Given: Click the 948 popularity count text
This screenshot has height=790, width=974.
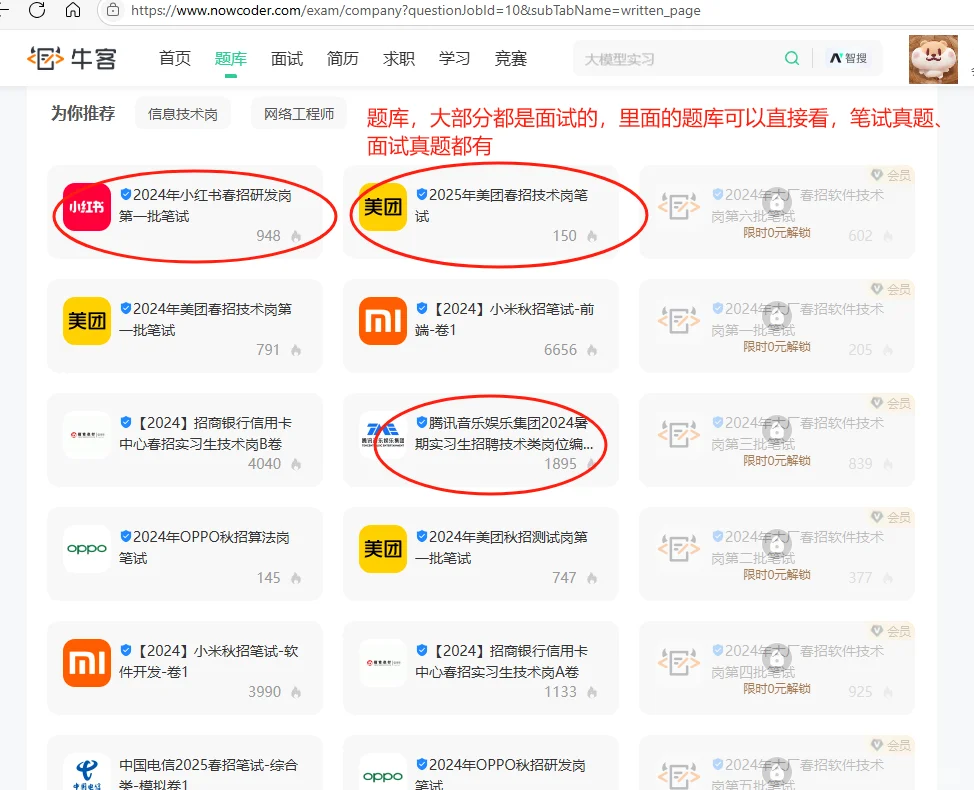Looking at the screenshot, I should (x=268, y=236).
